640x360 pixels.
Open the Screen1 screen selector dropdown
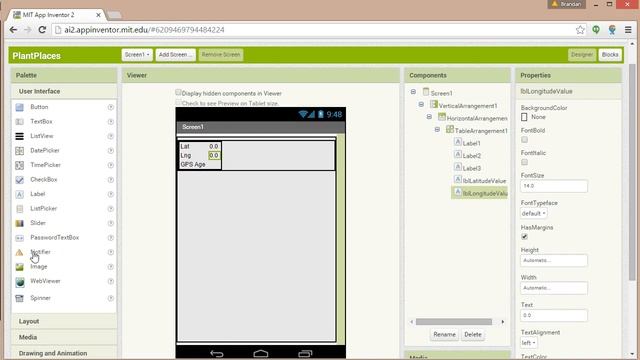(137, 55)
